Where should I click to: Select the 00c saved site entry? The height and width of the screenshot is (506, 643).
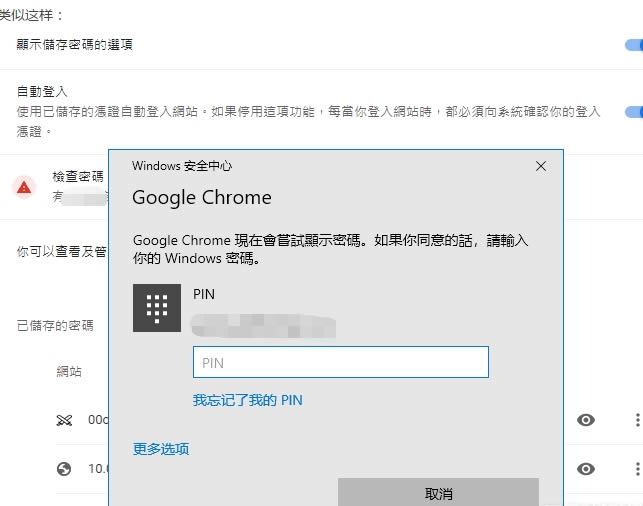[x=97, y=420]
